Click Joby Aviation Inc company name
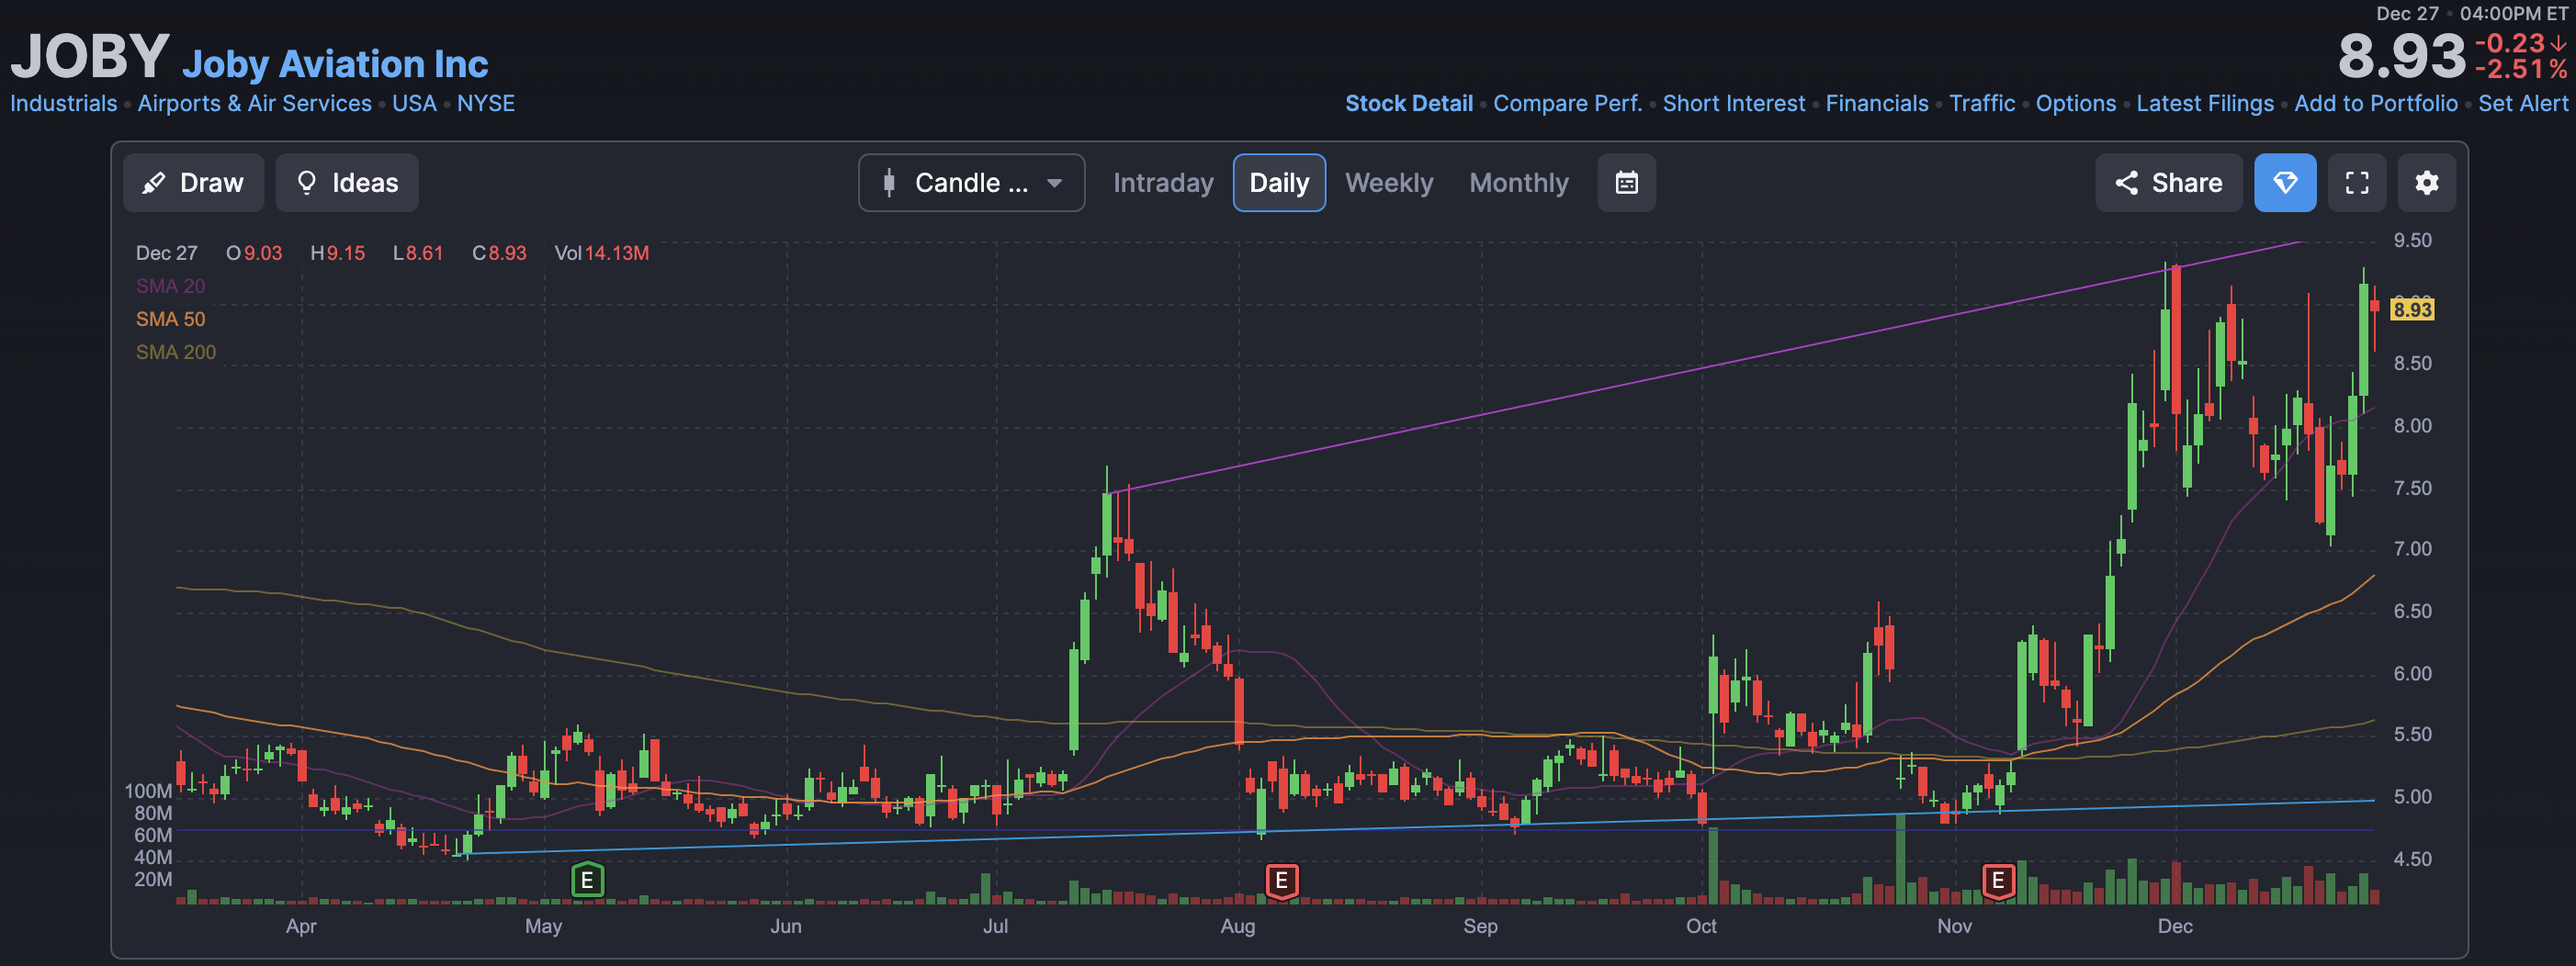Screen dimensions: 2576x966 (x=335, y=64)
